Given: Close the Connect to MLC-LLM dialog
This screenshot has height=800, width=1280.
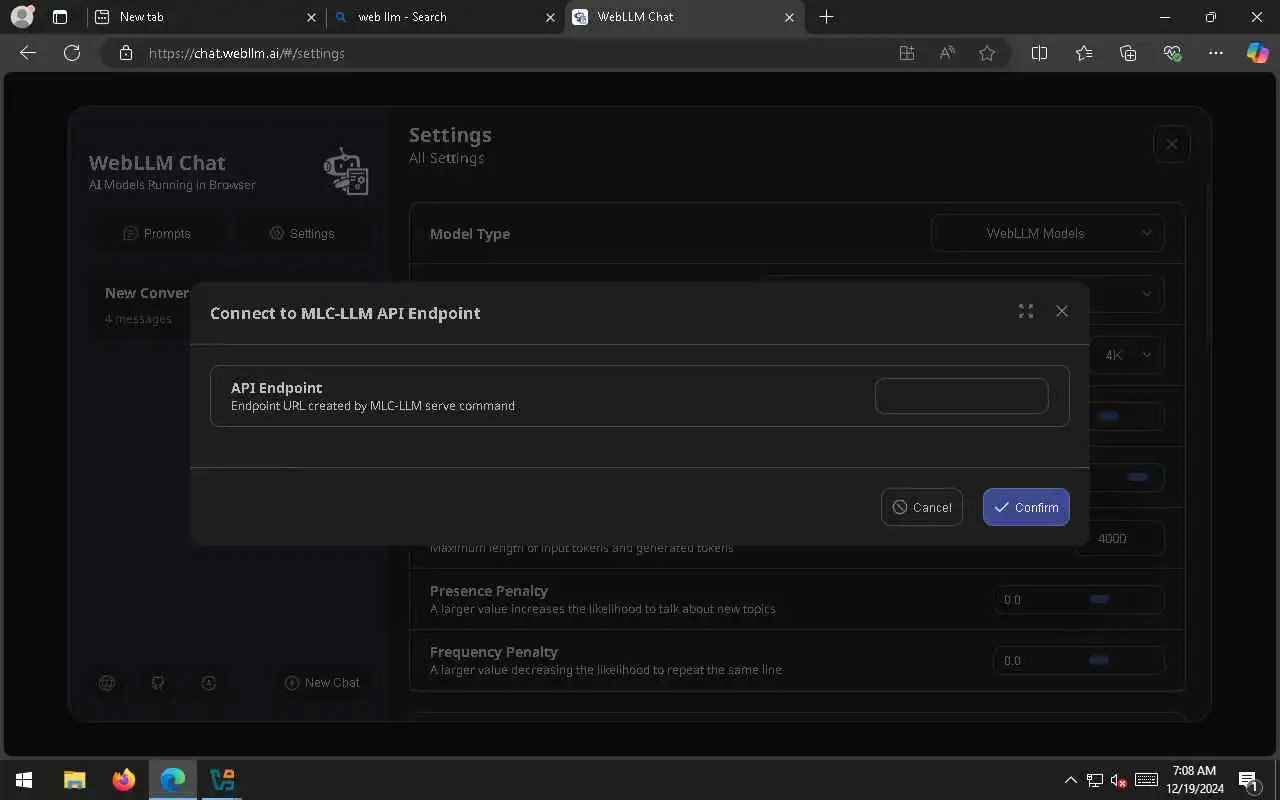Looking at the screenshot, I should [x=1062, y=312].
